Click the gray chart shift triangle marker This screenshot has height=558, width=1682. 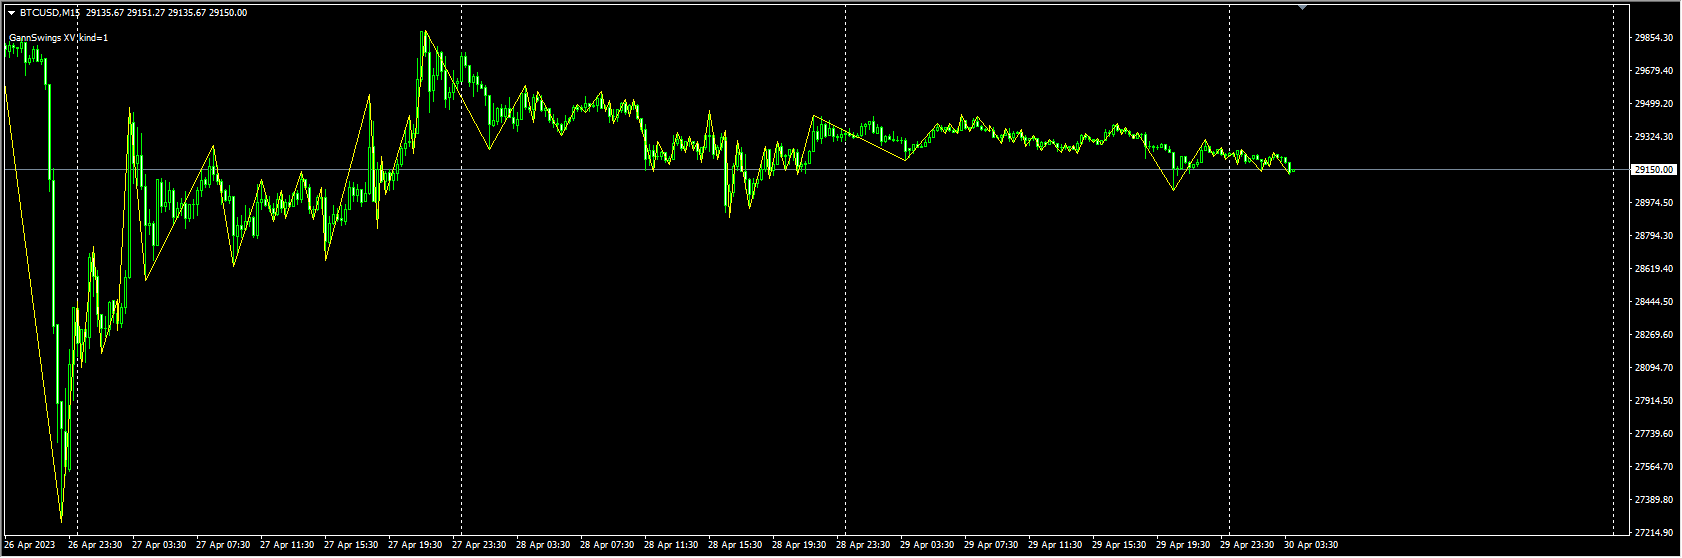(x=1302, y=7)
